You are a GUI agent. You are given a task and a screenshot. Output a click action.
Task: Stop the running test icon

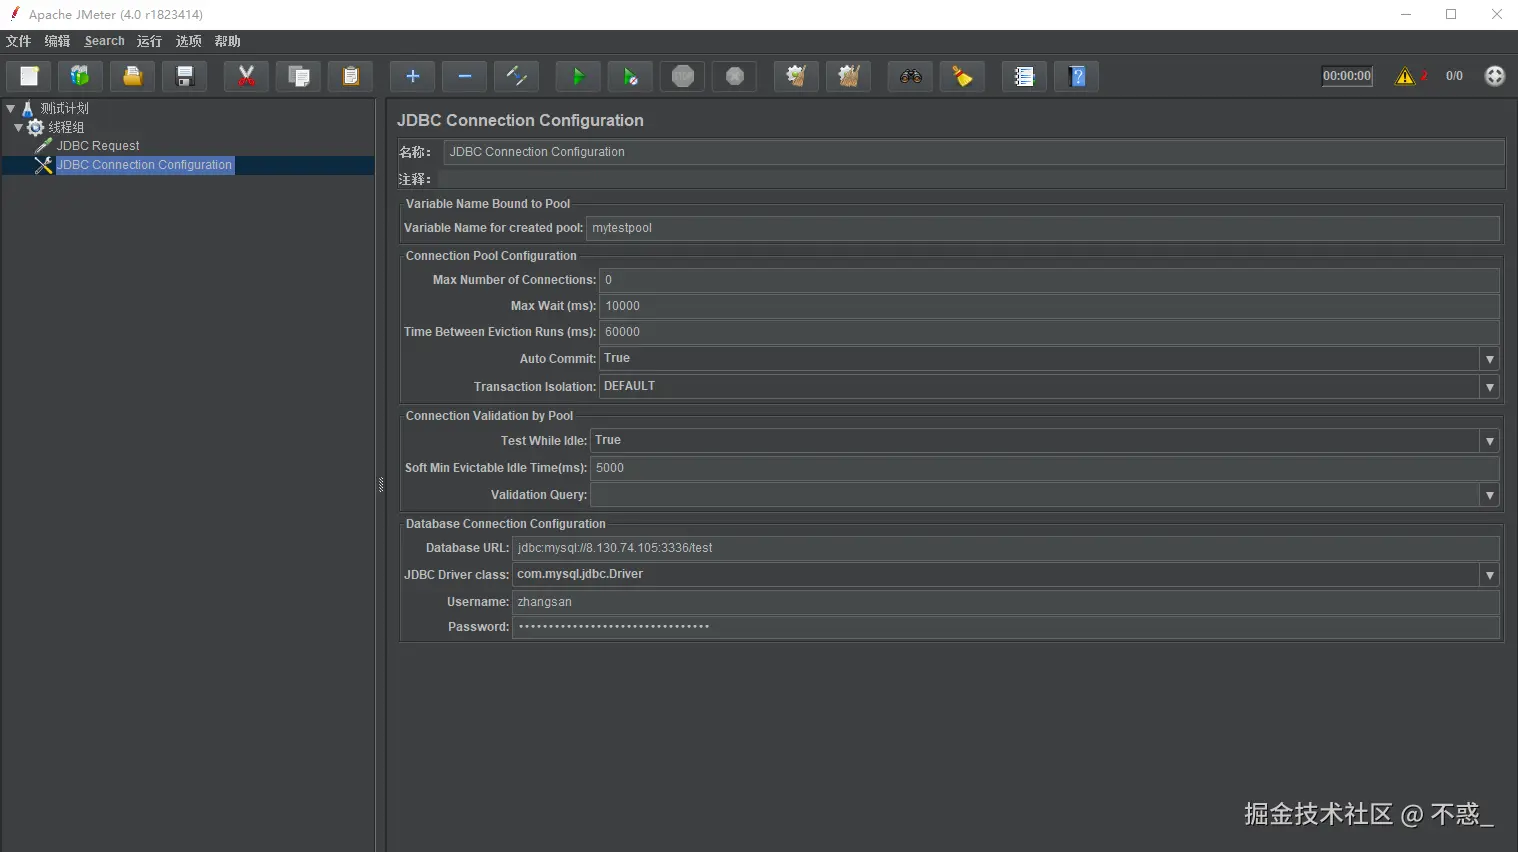pyautogui.click(x=683, y=76)
